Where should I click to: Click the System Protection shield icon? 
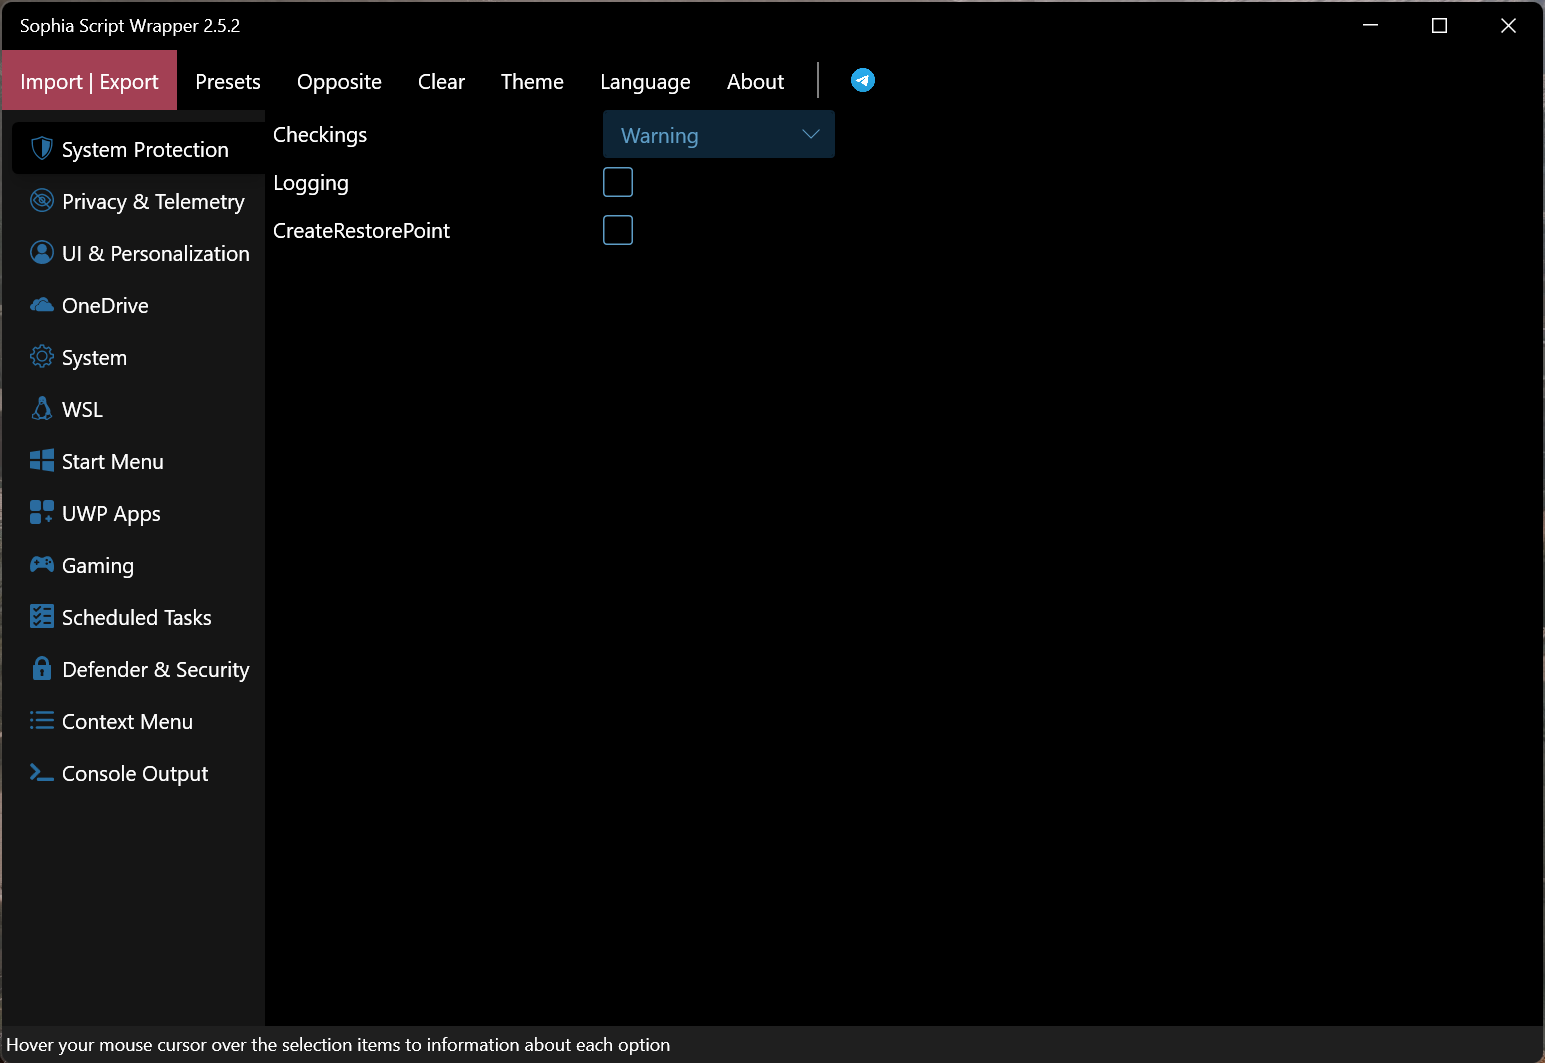click(x=41, y=149)
